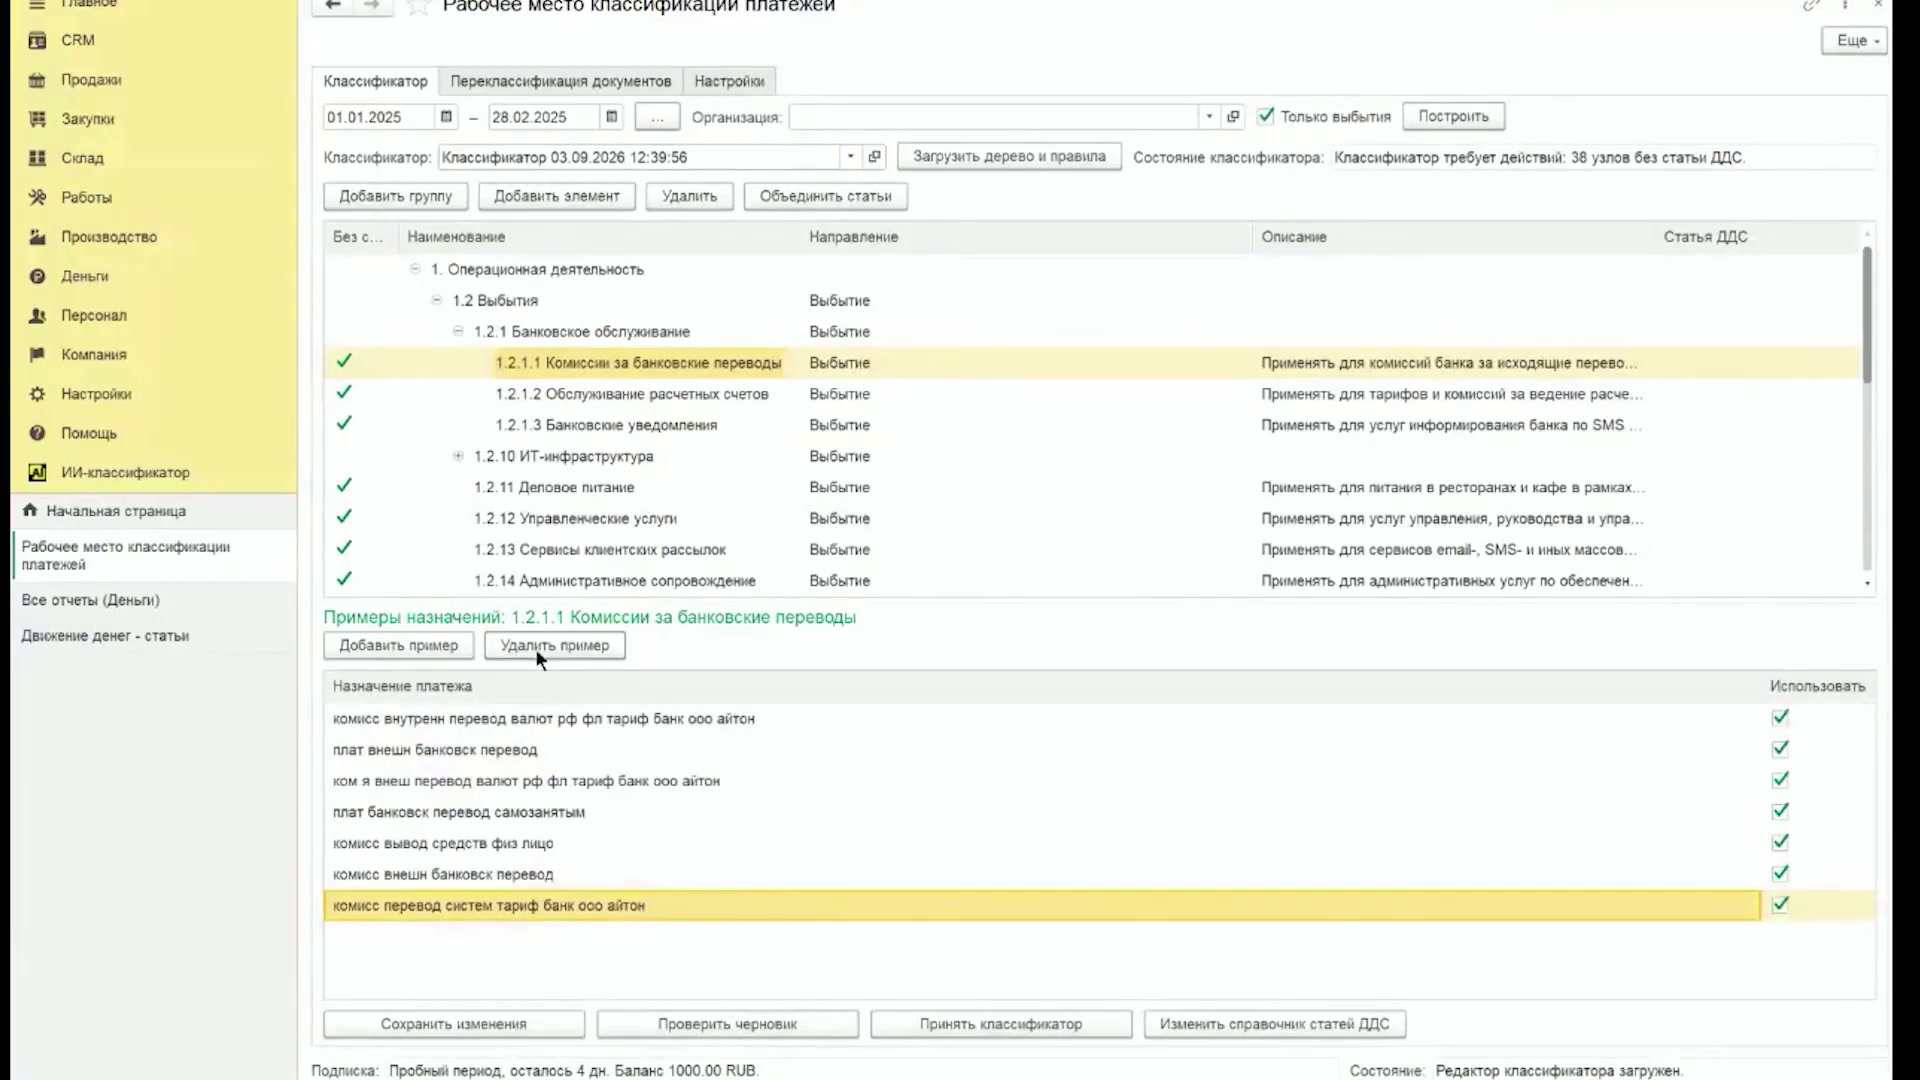Click the Объединить статьи button
The image size is (1920, 1080).
click(x=825, y=196)
